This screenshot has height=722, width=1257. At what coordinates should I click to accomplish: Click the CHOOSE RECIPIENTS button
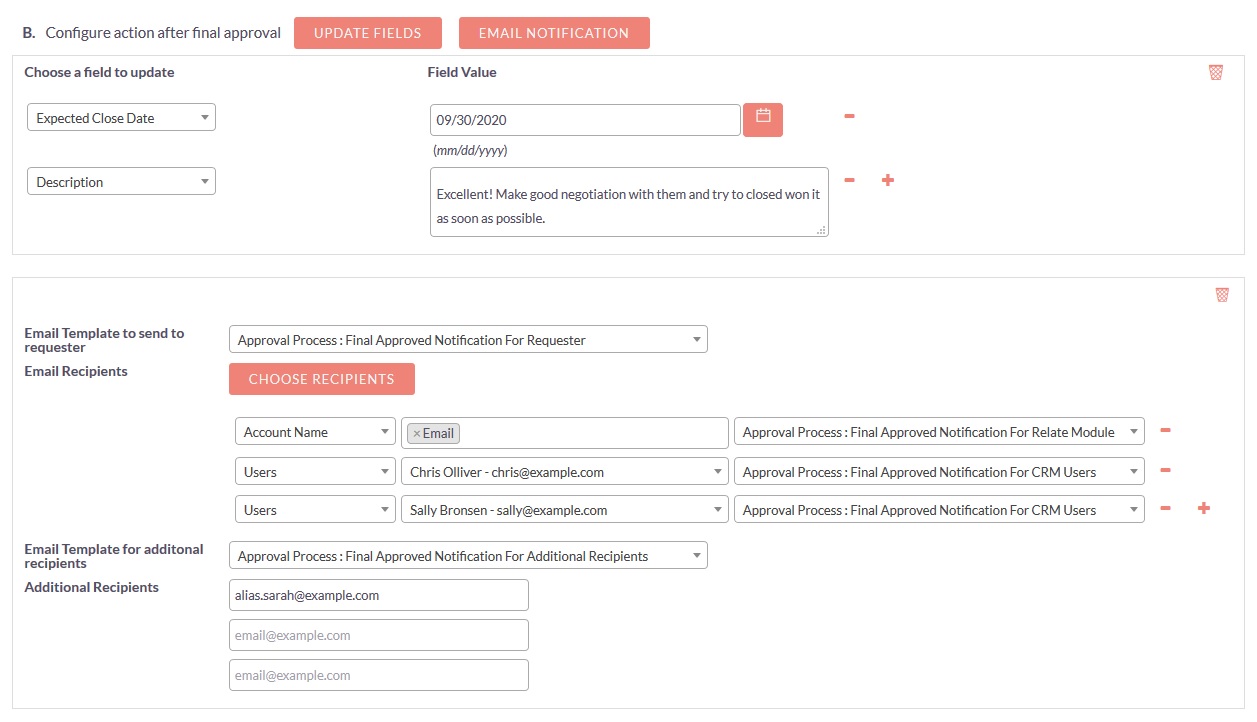(322, 379)
